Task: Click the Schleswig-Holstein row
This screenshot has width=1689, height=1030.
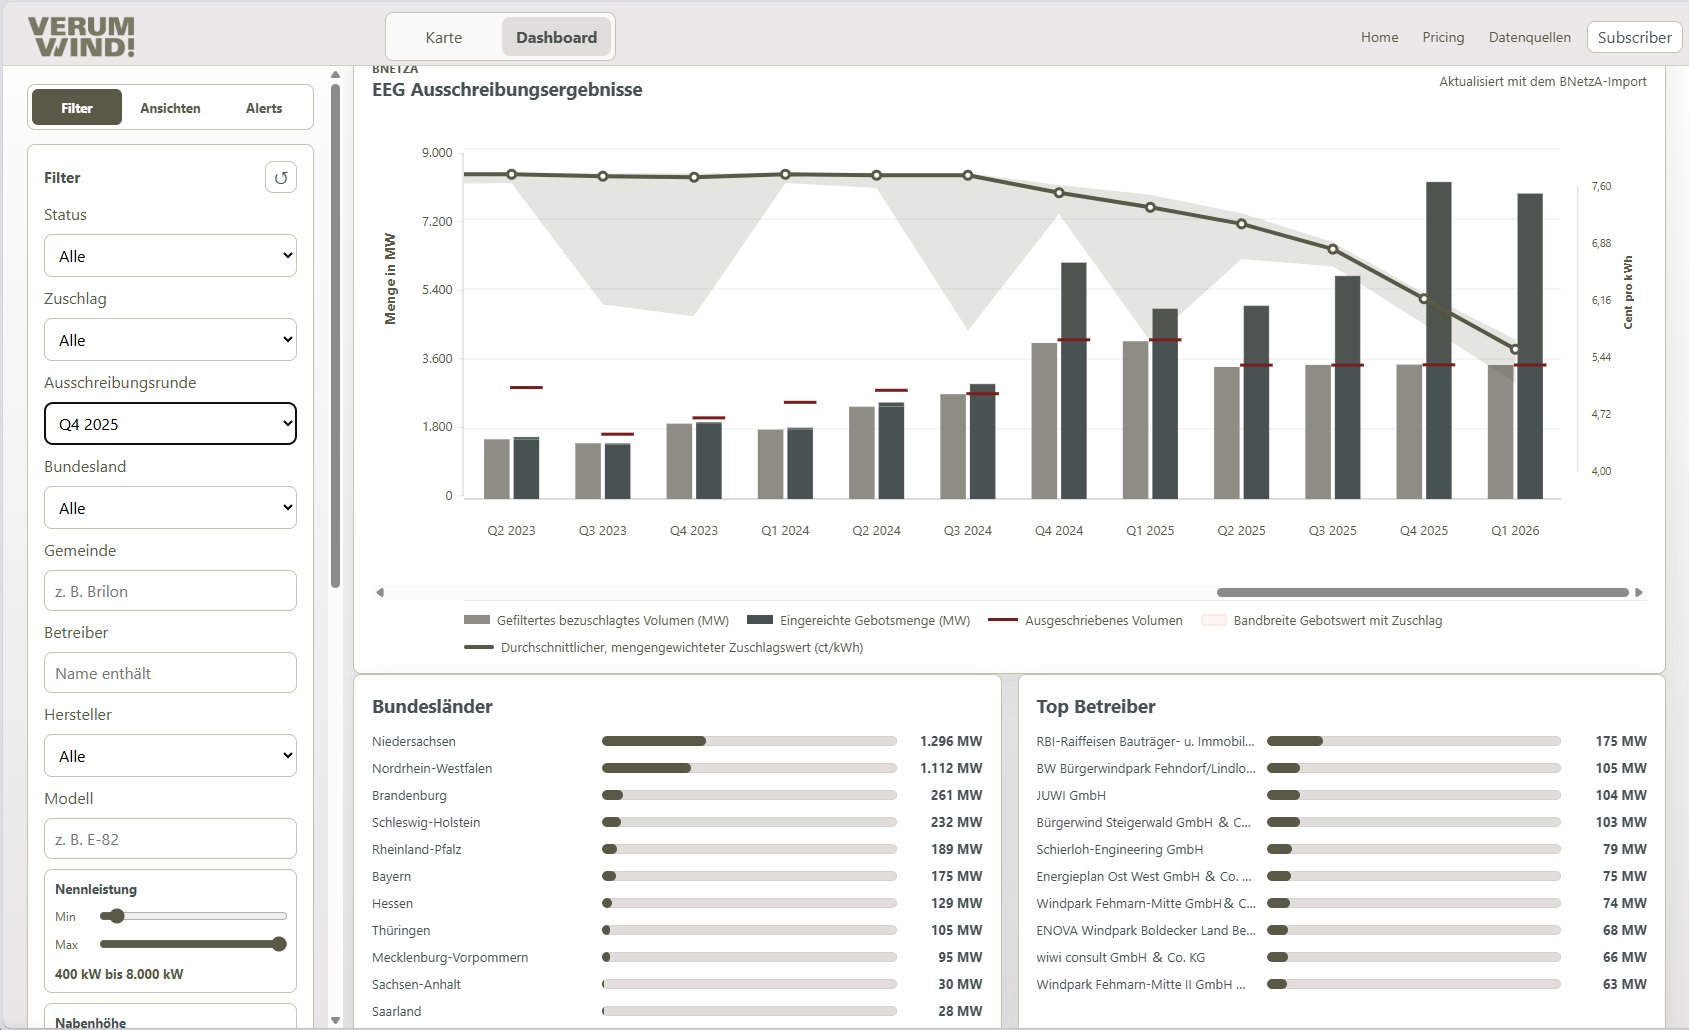Action: coord(677,822)
